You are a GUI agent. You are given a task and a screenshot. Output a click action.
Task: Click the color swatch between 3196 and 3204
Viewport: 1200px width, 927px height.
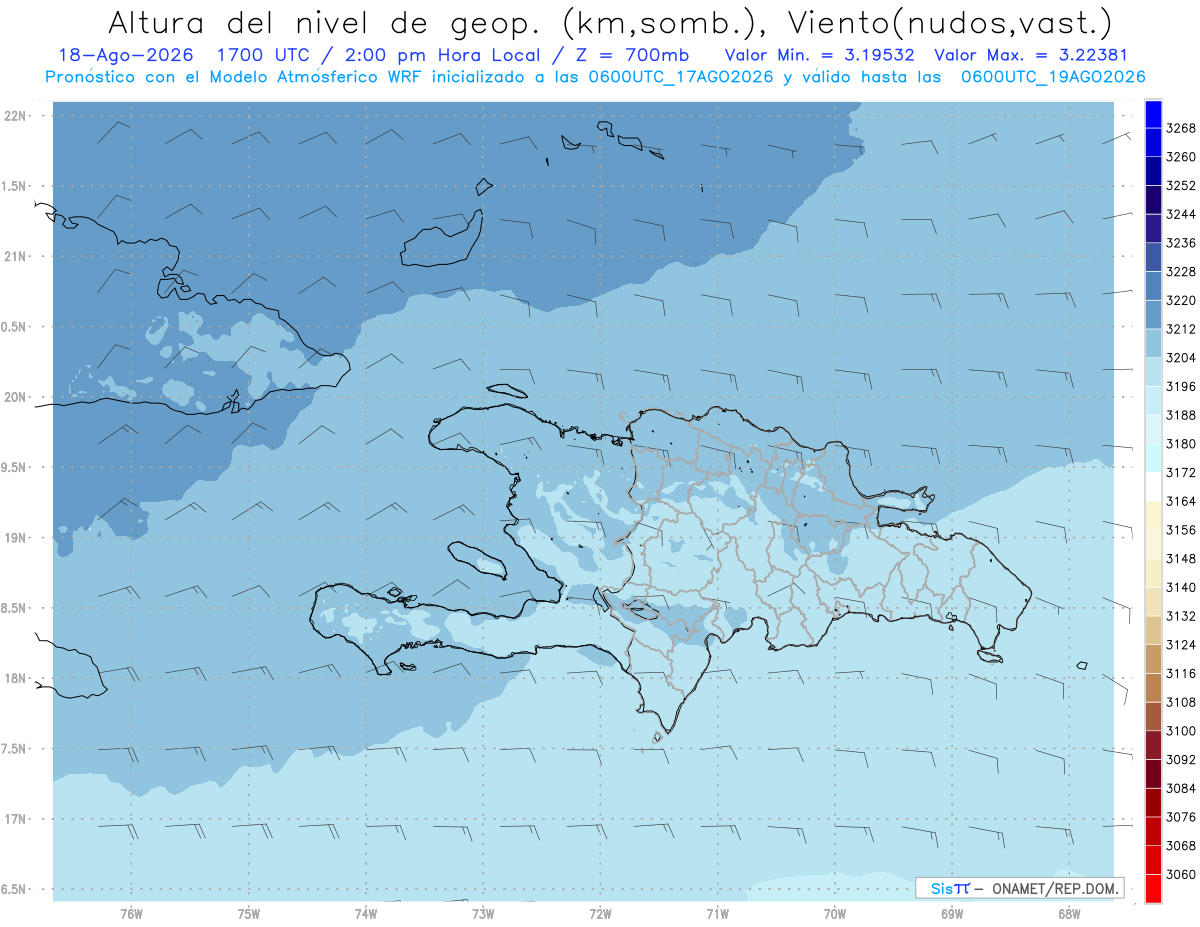pos(1153,372)
